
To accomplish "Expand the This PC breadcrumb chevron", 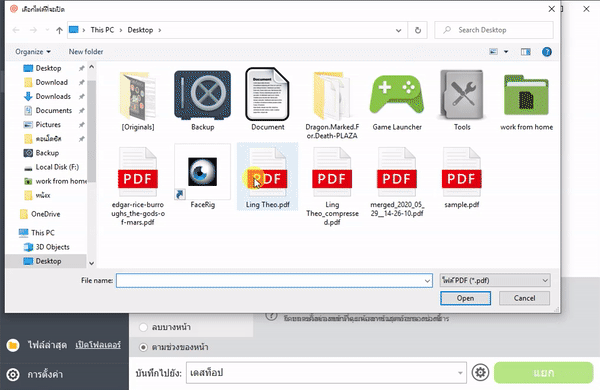I will click(121, 30).
